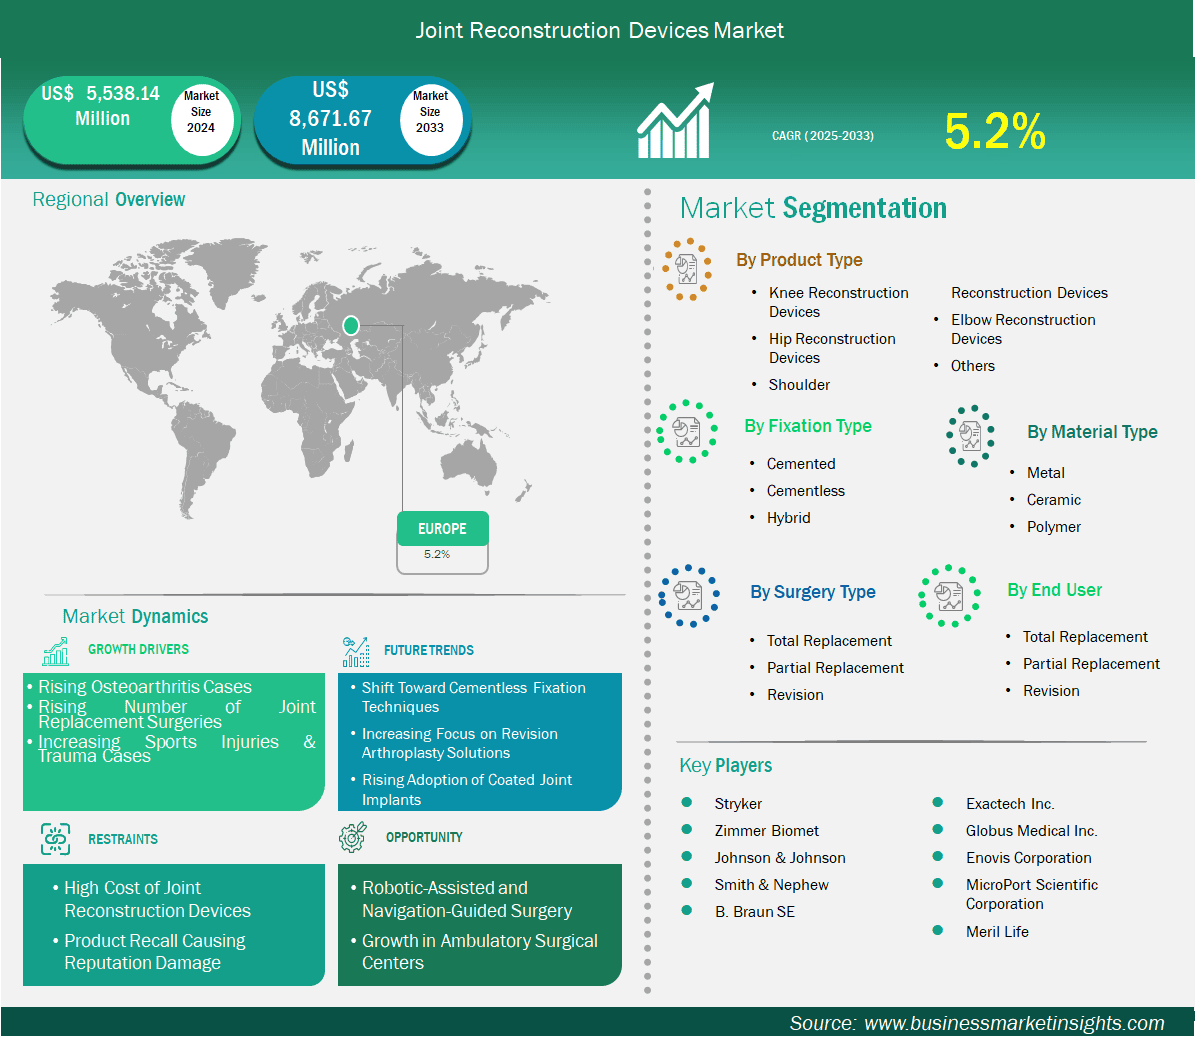The image size is (1201, 1048).
Task: Click the Restraints icon
Action: 56,839
